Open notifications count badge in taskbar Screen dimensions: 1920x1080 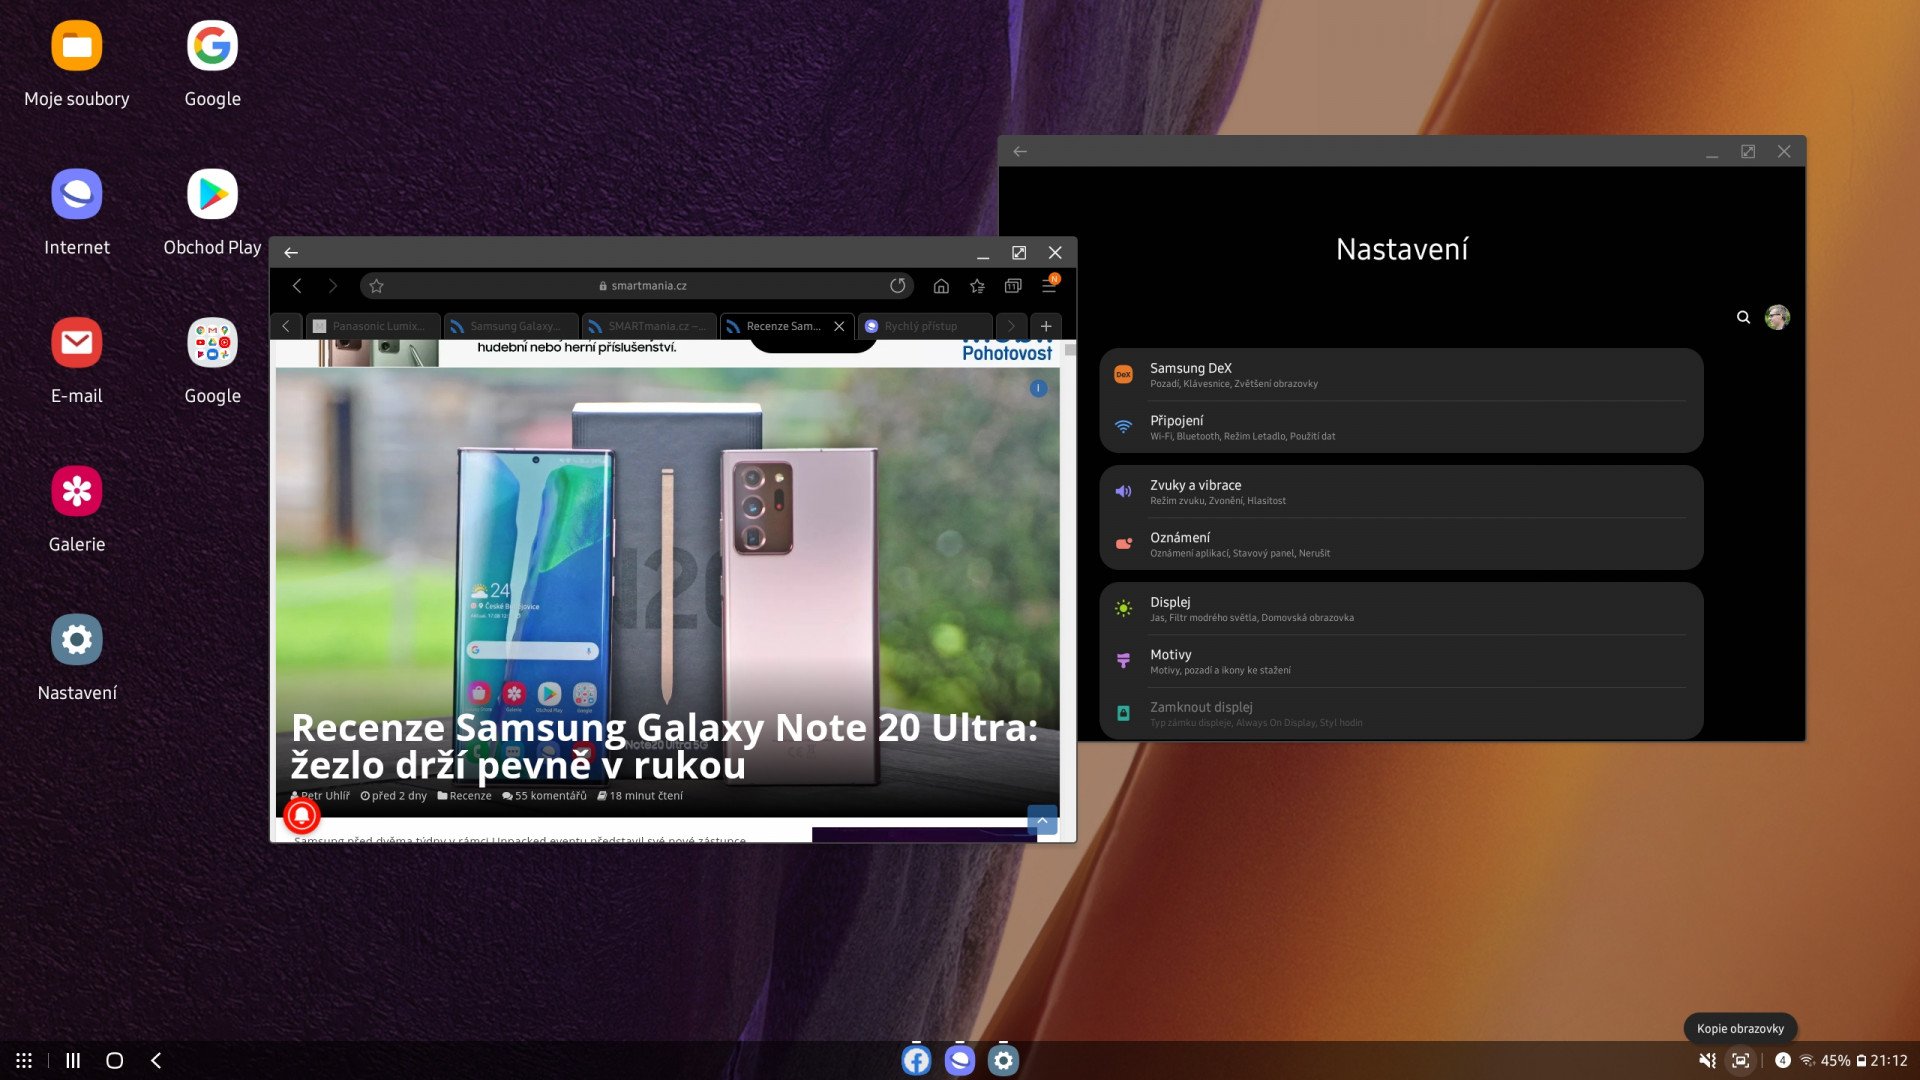(1783, 1061)
